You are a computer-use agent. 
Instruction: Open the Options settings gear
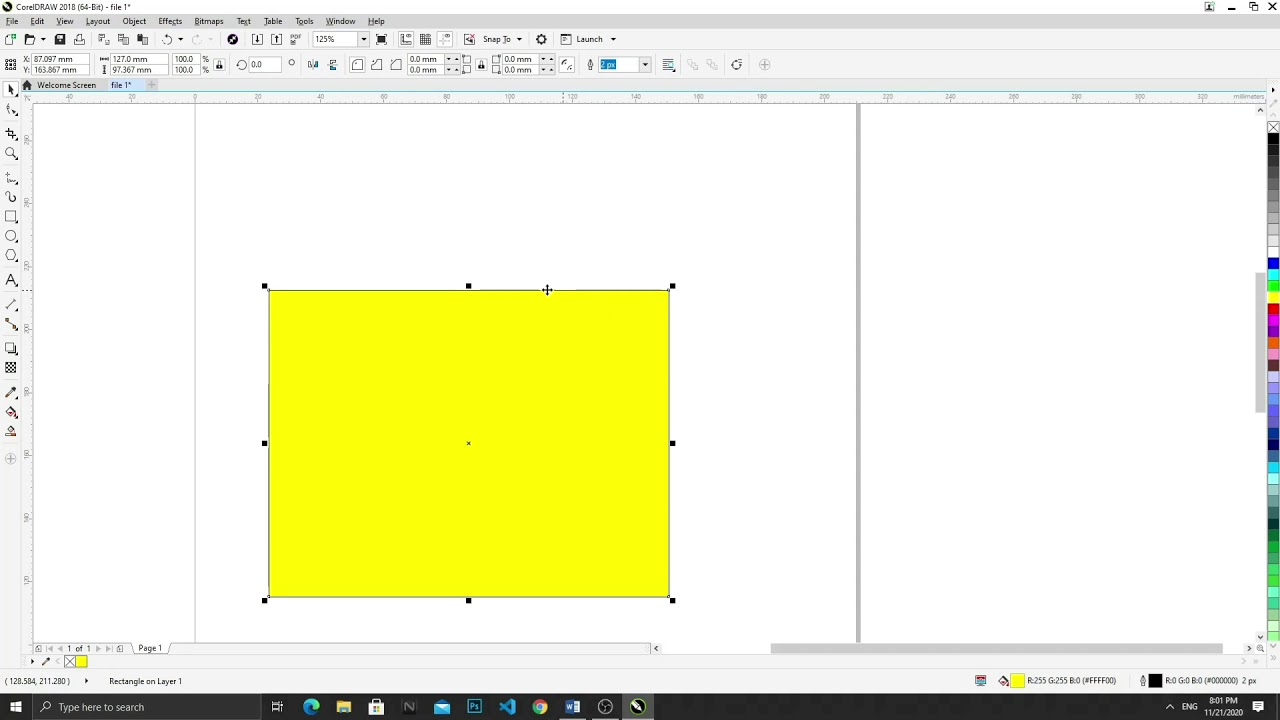[x=541, y=39]
